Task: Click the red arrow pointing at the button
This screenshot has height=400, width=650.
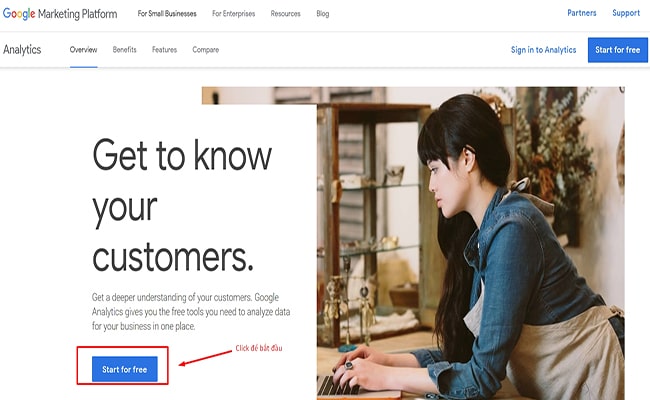Action: pyautogui.click(x=205, y=358)
